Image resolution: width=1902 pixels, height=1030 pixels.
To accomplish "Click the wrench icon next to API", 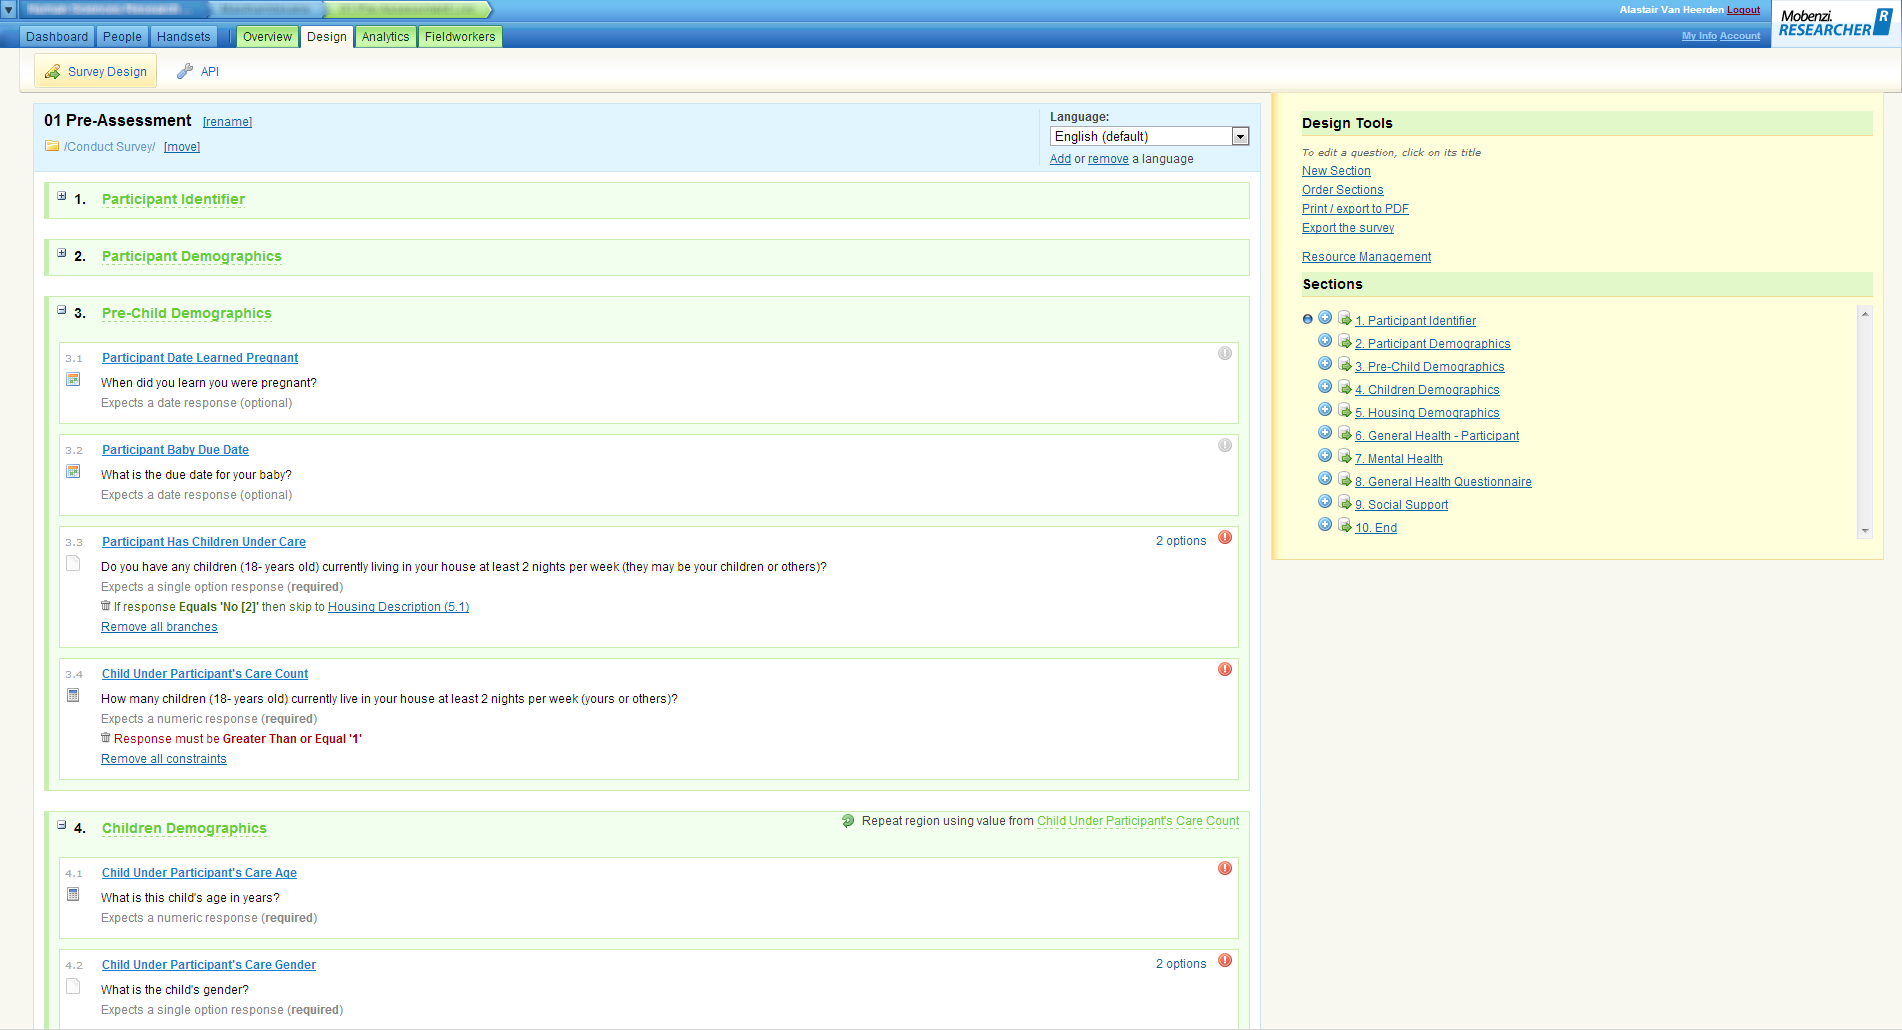I will tap(185, 71).
